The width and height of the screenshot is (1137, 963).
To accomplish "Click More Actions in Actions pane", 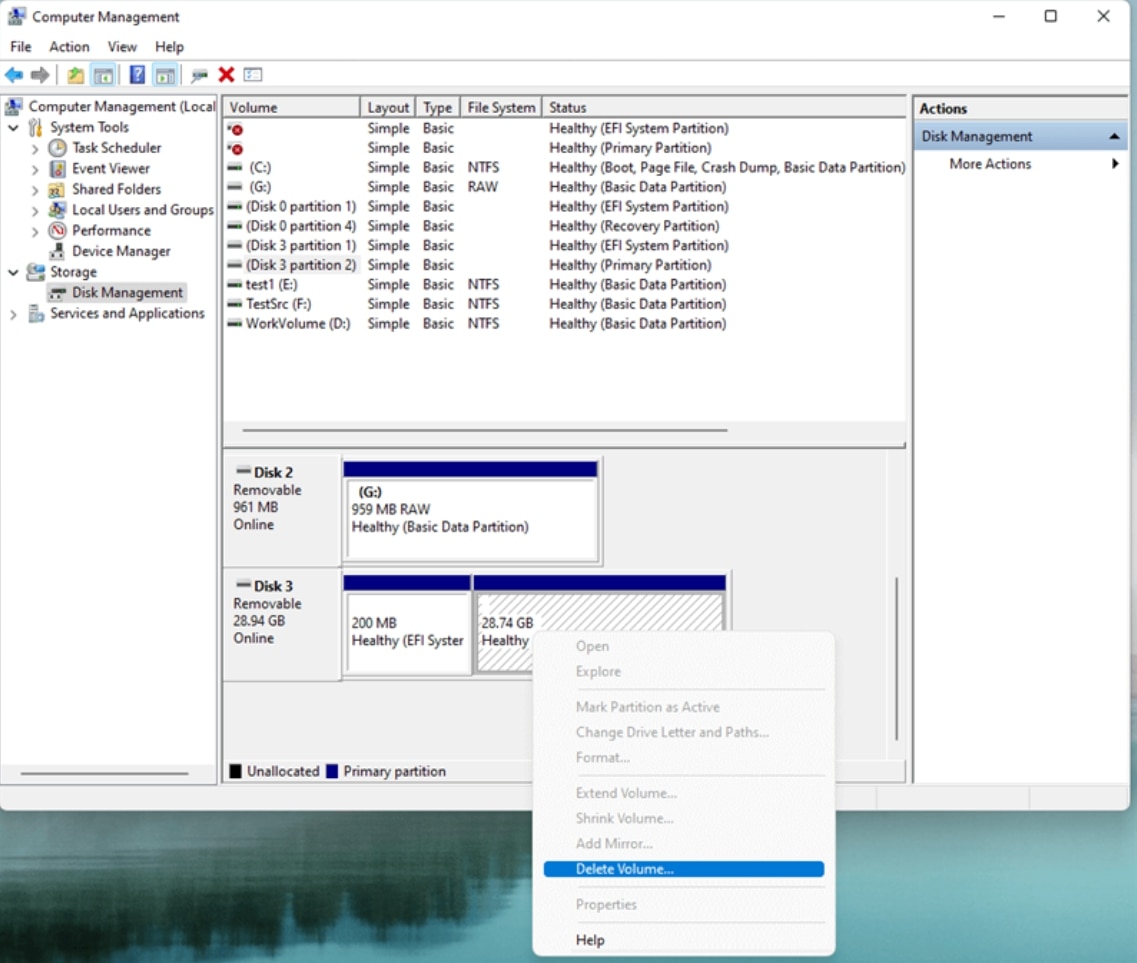I will [990, 164].
